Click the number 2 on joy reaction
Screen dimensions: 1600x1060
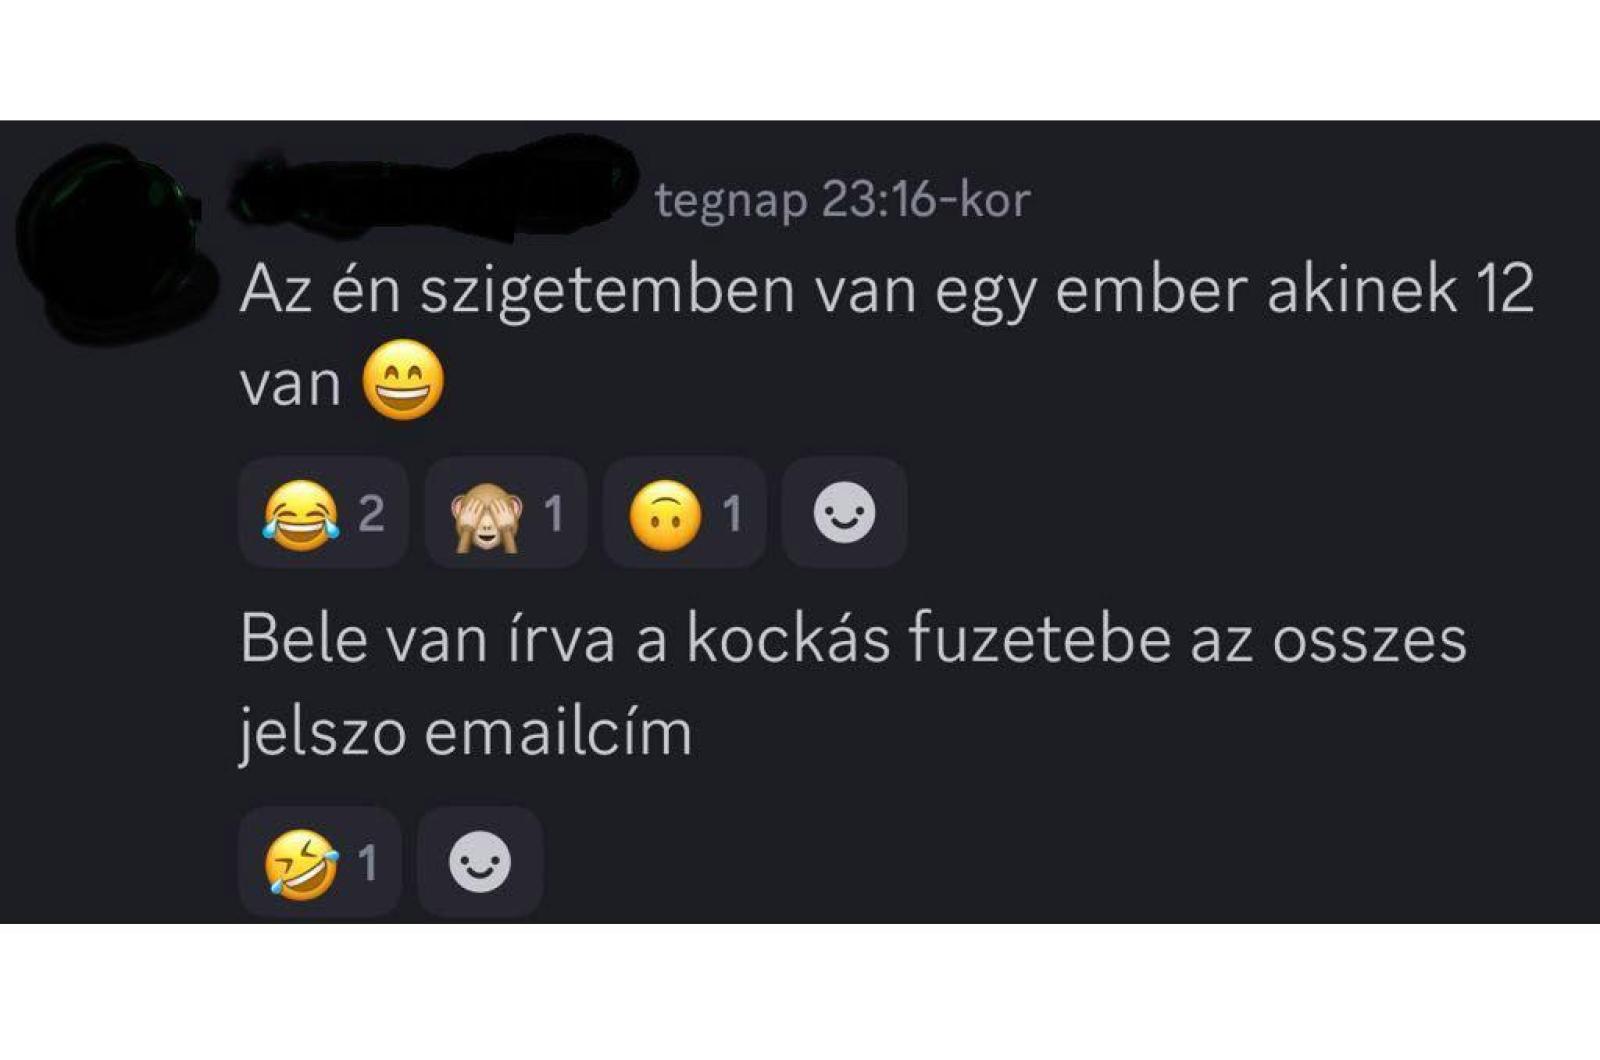tap(371, 514)
